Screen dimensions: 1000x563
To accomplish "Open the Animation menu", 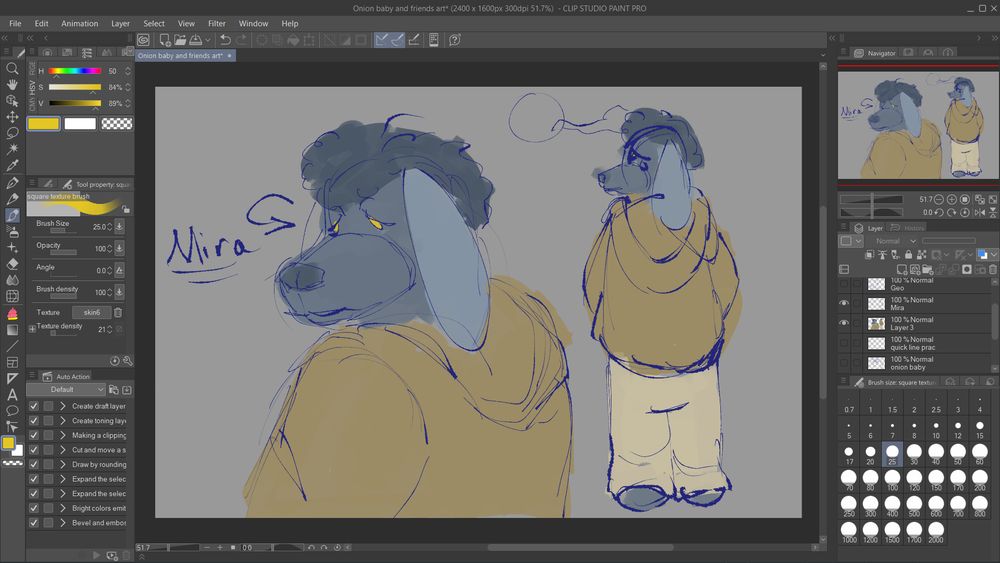I will tap(80, 24).
